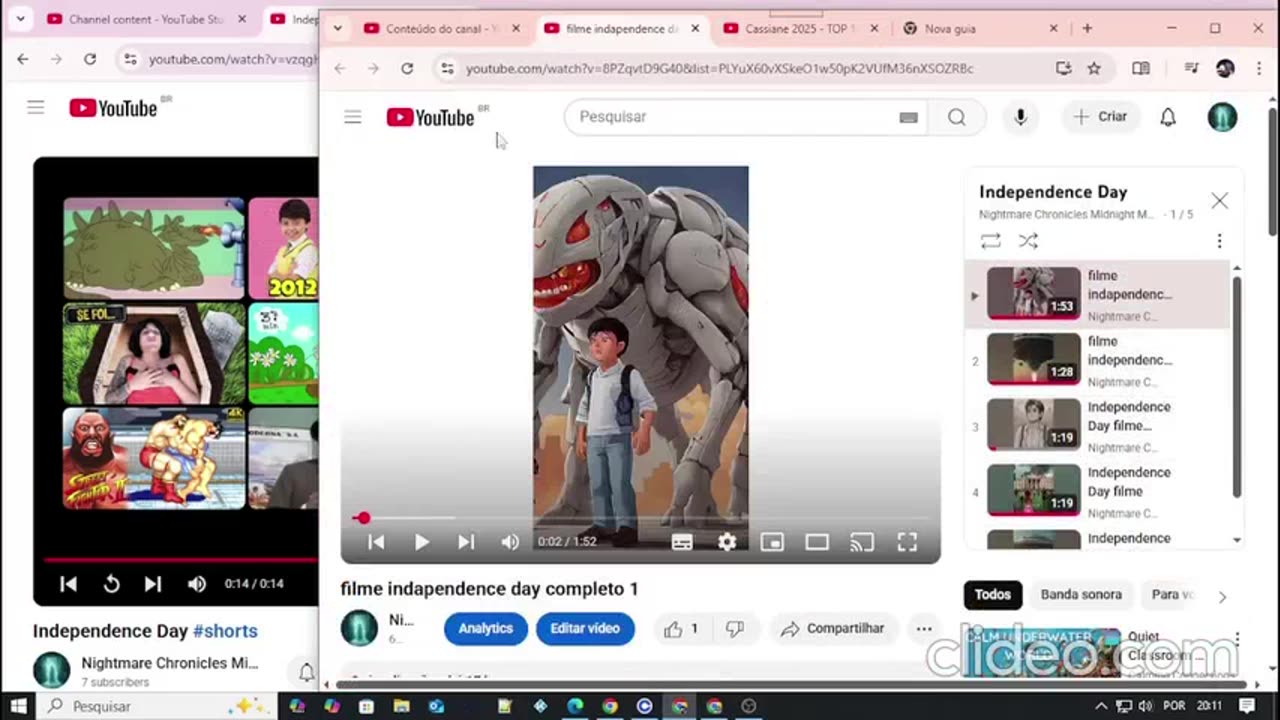Reload the page in front browser
This screenshot has width=1280, height=720.
pyautogui.click(x=407, y=68)
